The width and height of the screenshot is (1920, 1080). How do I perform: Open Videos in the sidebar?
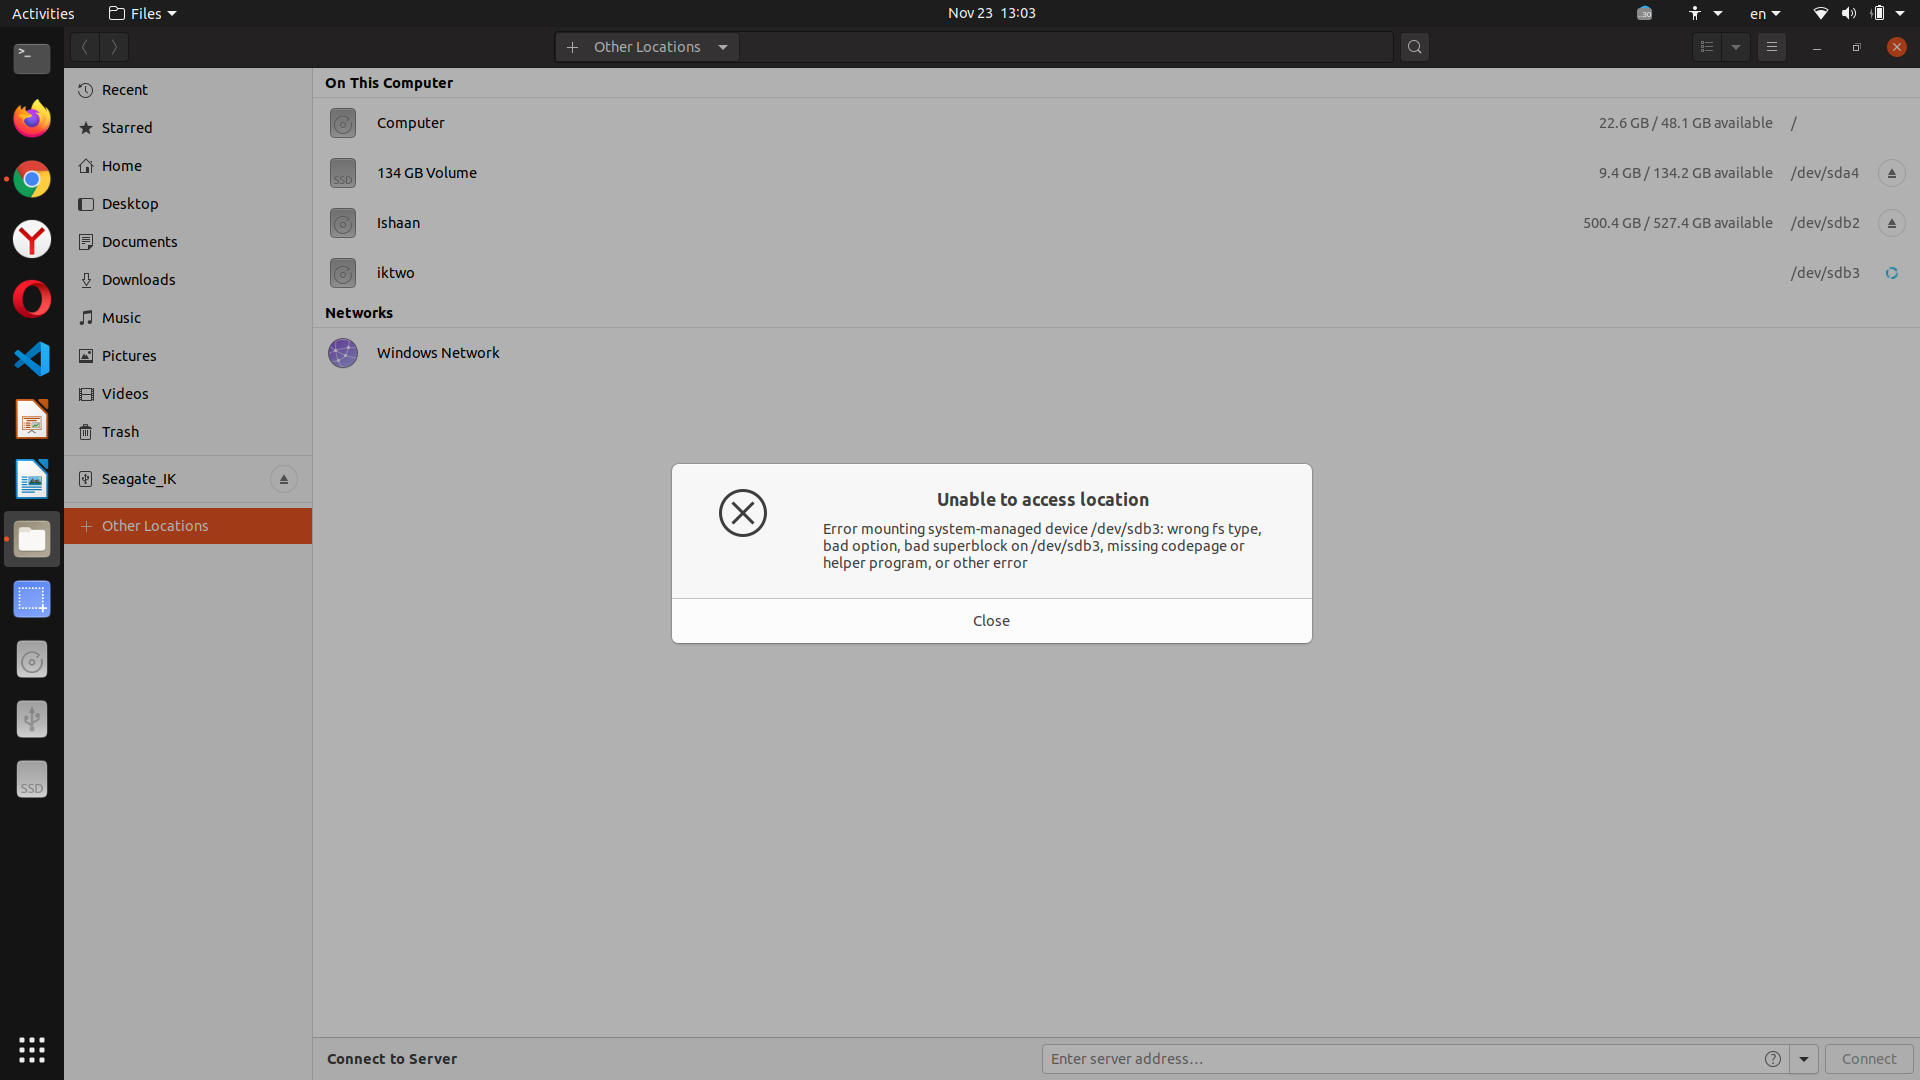pos(188,394)
